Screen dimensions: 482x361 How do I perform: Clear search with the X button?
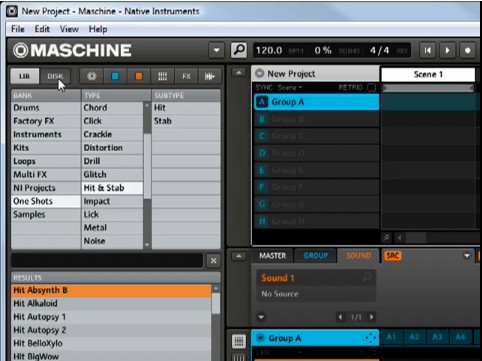tap(214, 261)
